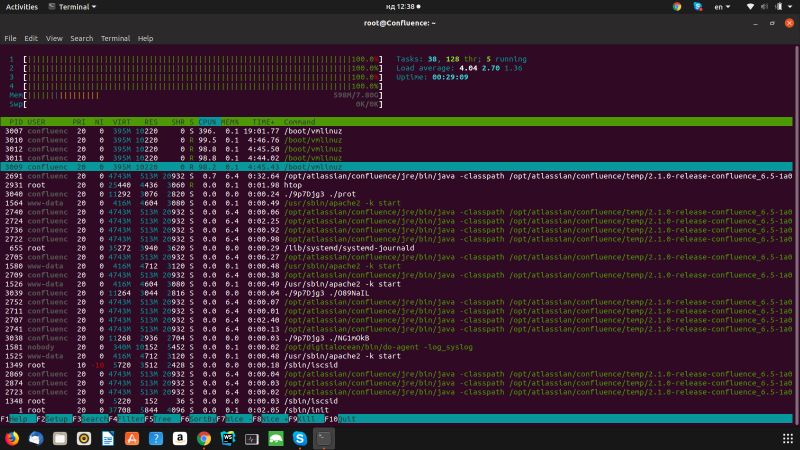Launch Firefox from the dock
Image resolution: width=800 pixels, height=450 pixels.
pyautogui.click(x=12, y=438)
